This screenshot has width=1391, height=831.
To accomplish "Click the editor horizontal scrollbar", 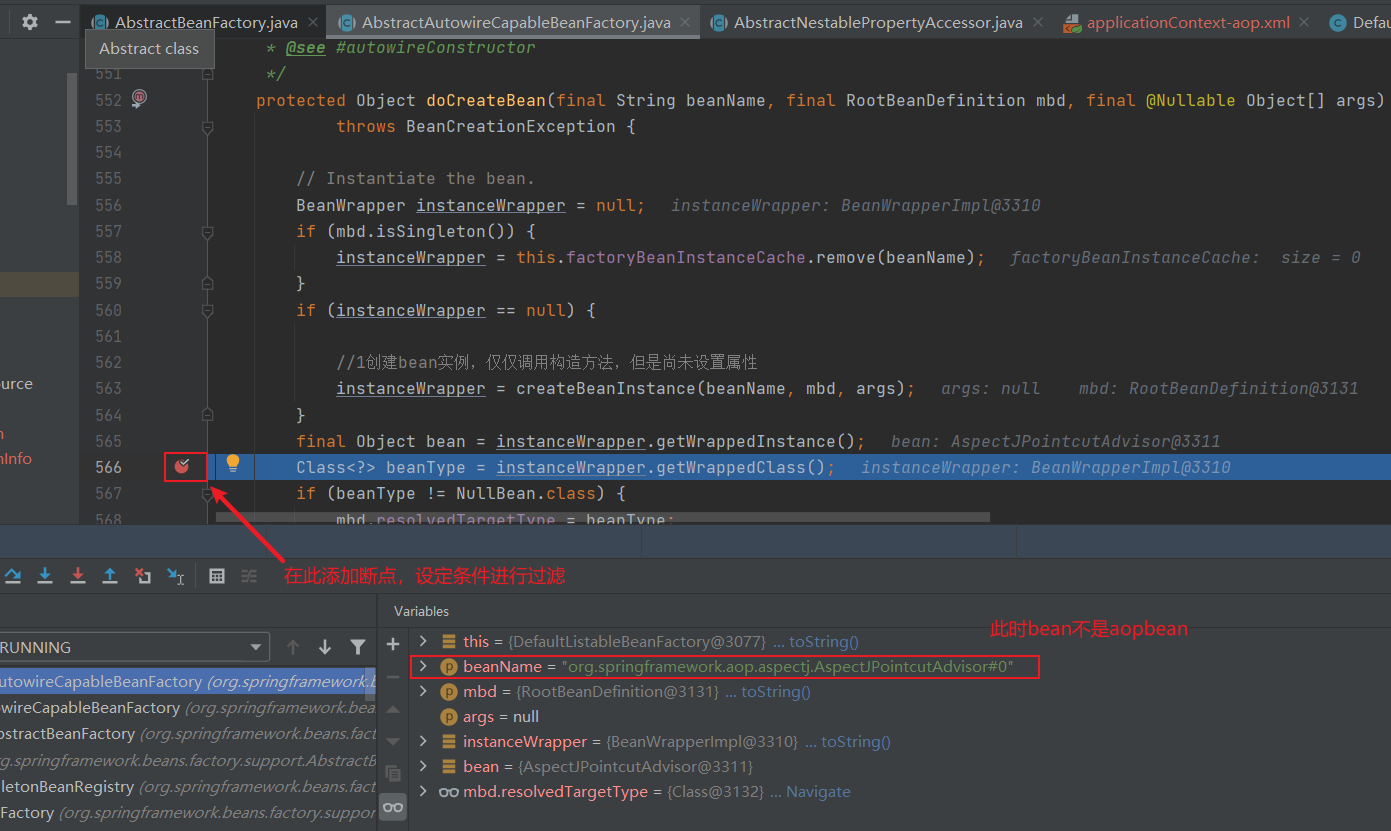I will coord(603,517).
